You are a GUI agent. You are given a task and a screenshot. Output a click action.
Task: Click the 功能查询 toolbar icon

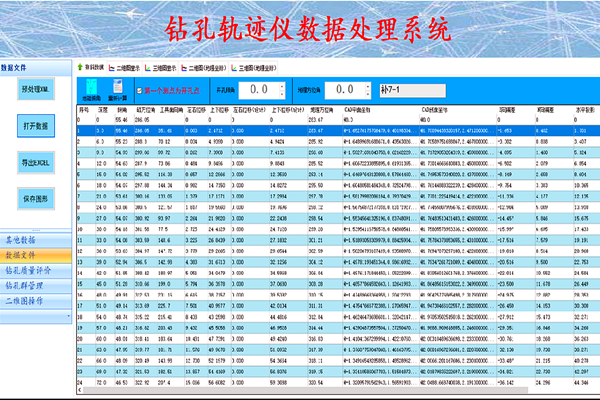coord(87,91)
